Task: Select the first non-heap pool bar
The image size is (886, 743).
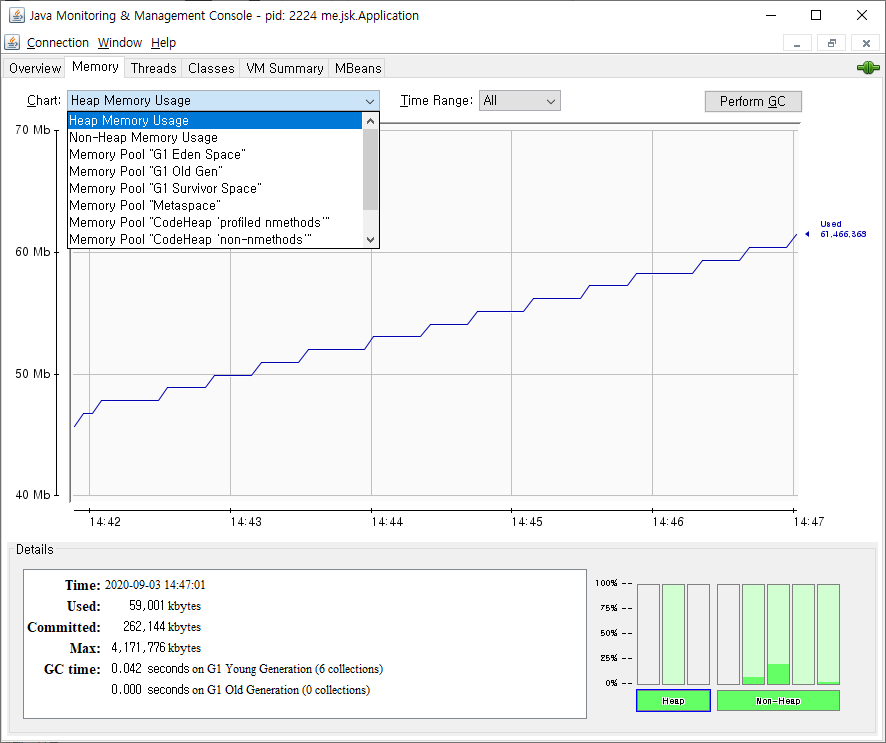Action: 728,634
